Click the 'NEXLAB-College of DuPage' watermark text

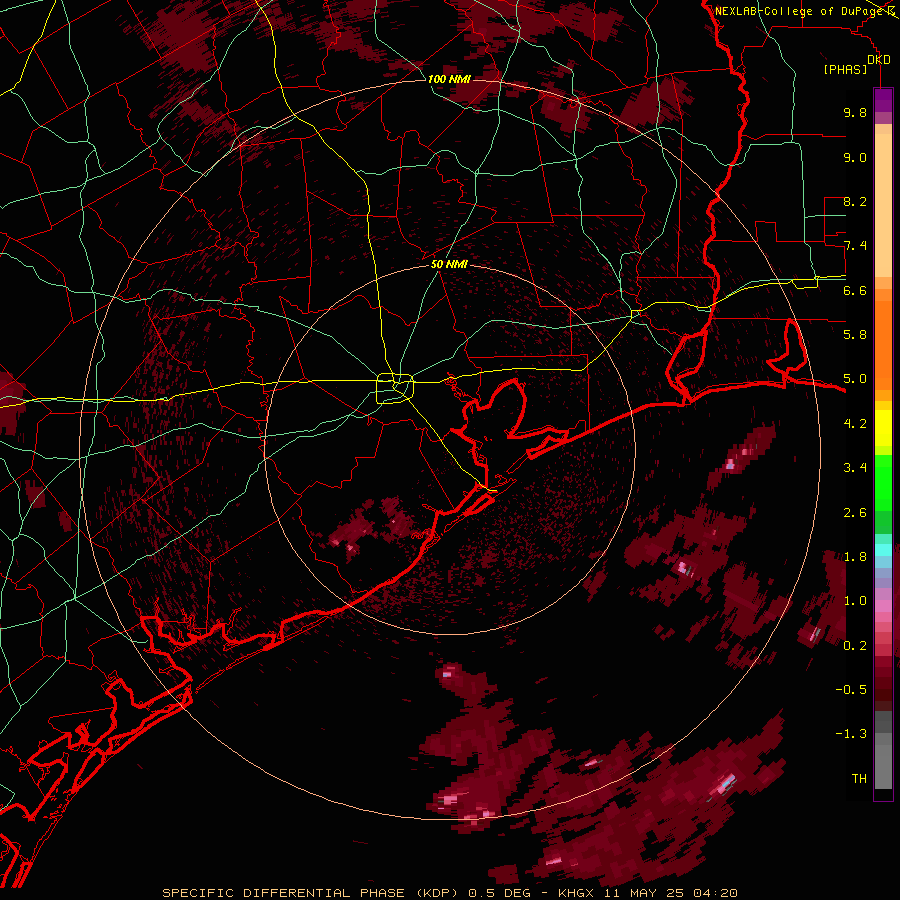798,11
